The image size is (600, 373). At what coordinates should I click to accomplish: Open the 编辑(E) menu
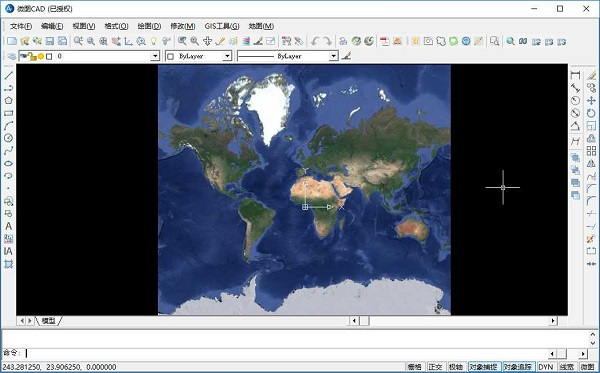(x=52, y=26)
